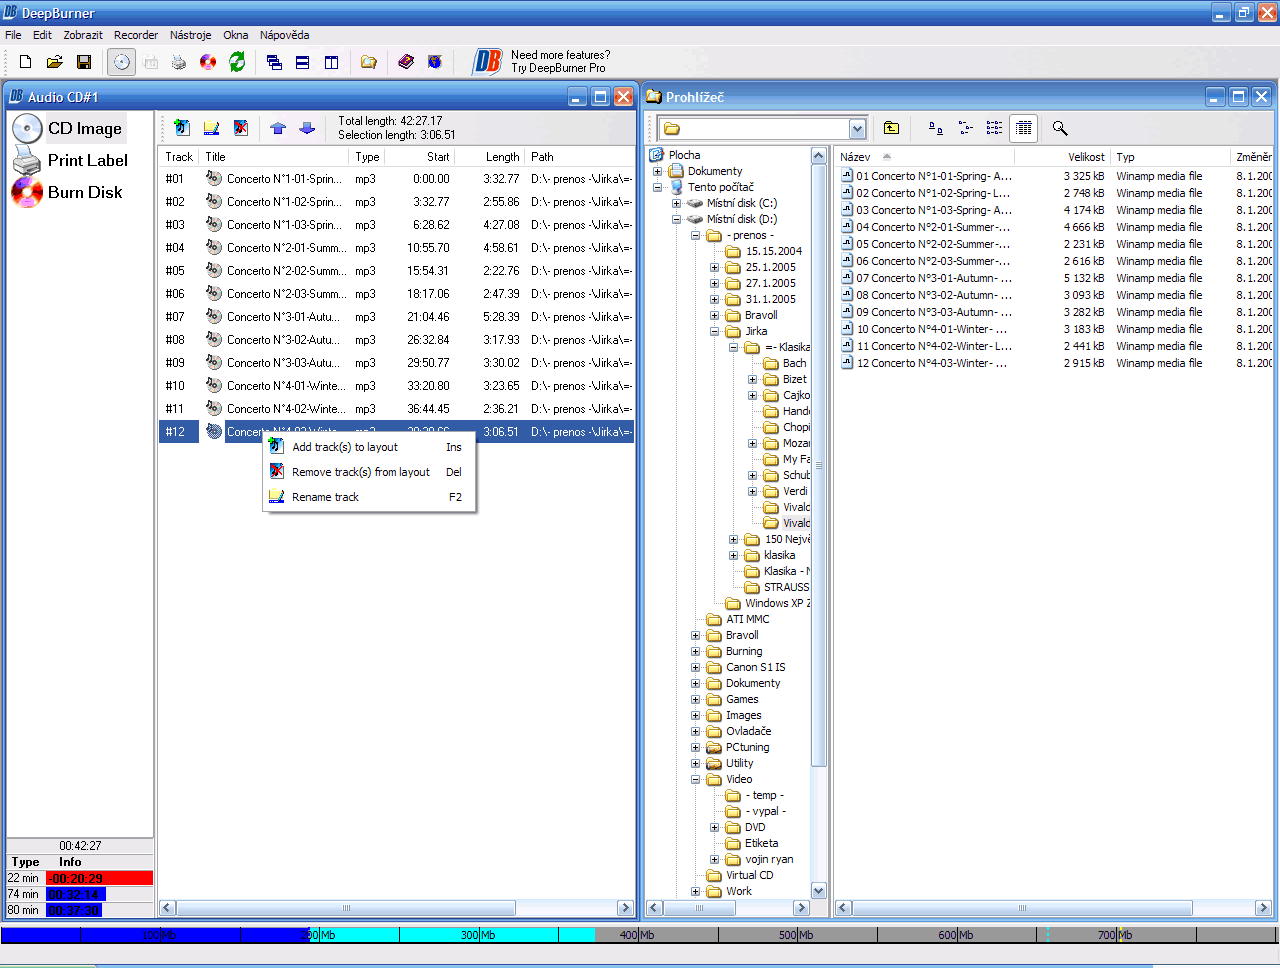Switch Prohlížeč to large icons view
The height and width of the screenshot is (968, 1280).
(x=936, y=128)
